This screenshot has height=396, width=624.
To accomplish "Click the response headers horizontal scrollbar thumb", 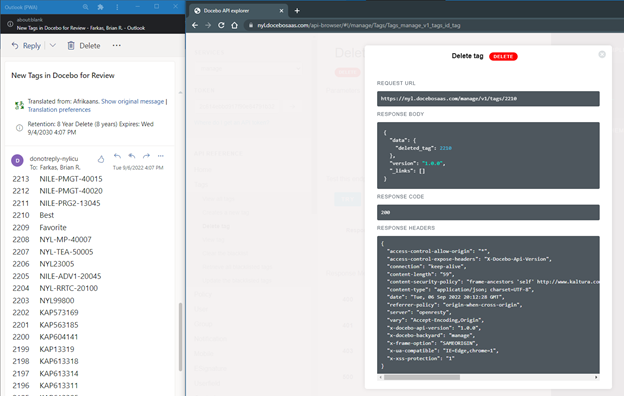I will coord(421,377).
